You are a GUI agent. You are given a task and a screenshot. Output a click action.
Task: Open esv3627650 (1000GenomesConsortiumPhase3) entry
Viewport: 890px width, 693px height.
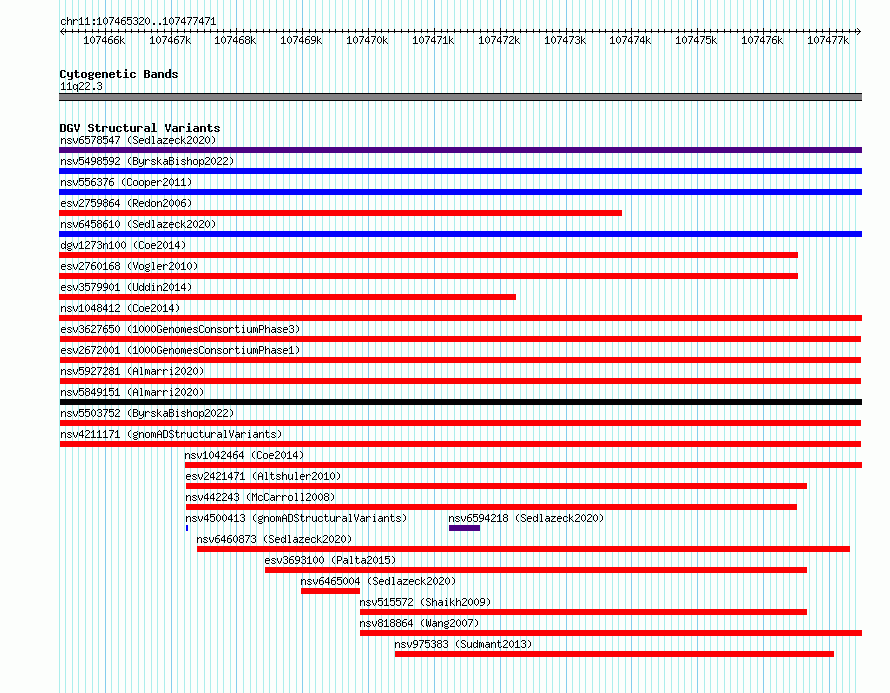pos(180,329)
